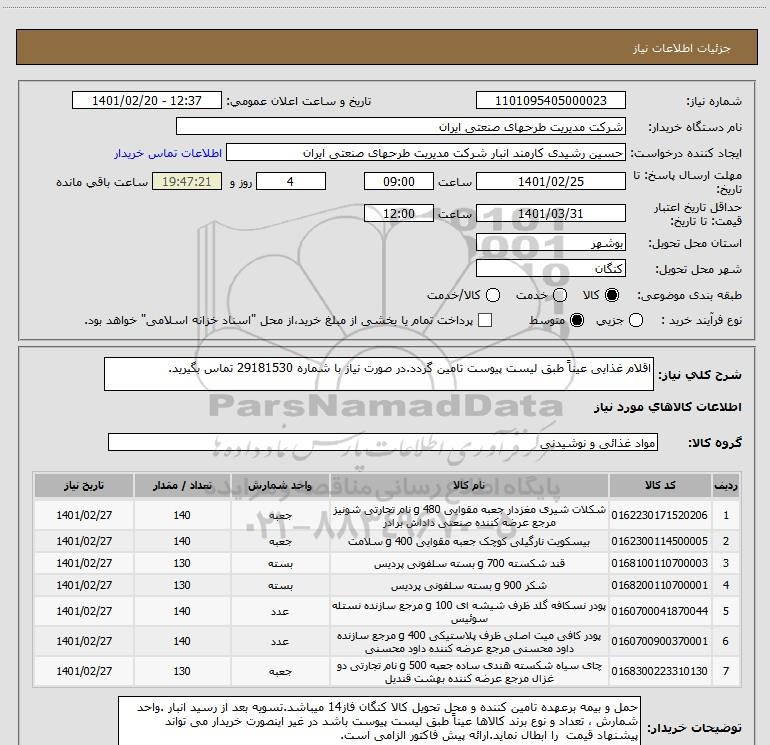
Task: Click the تاریخ نیاز column header
Action: point(83,486)
